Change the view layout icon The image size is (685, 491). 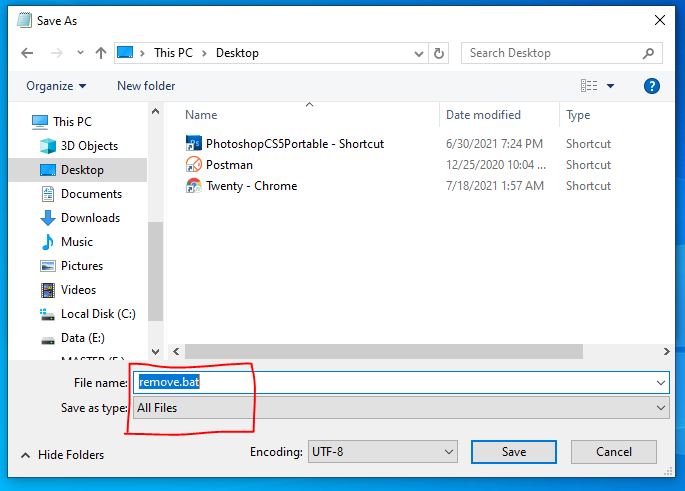[x=588, y=86]
